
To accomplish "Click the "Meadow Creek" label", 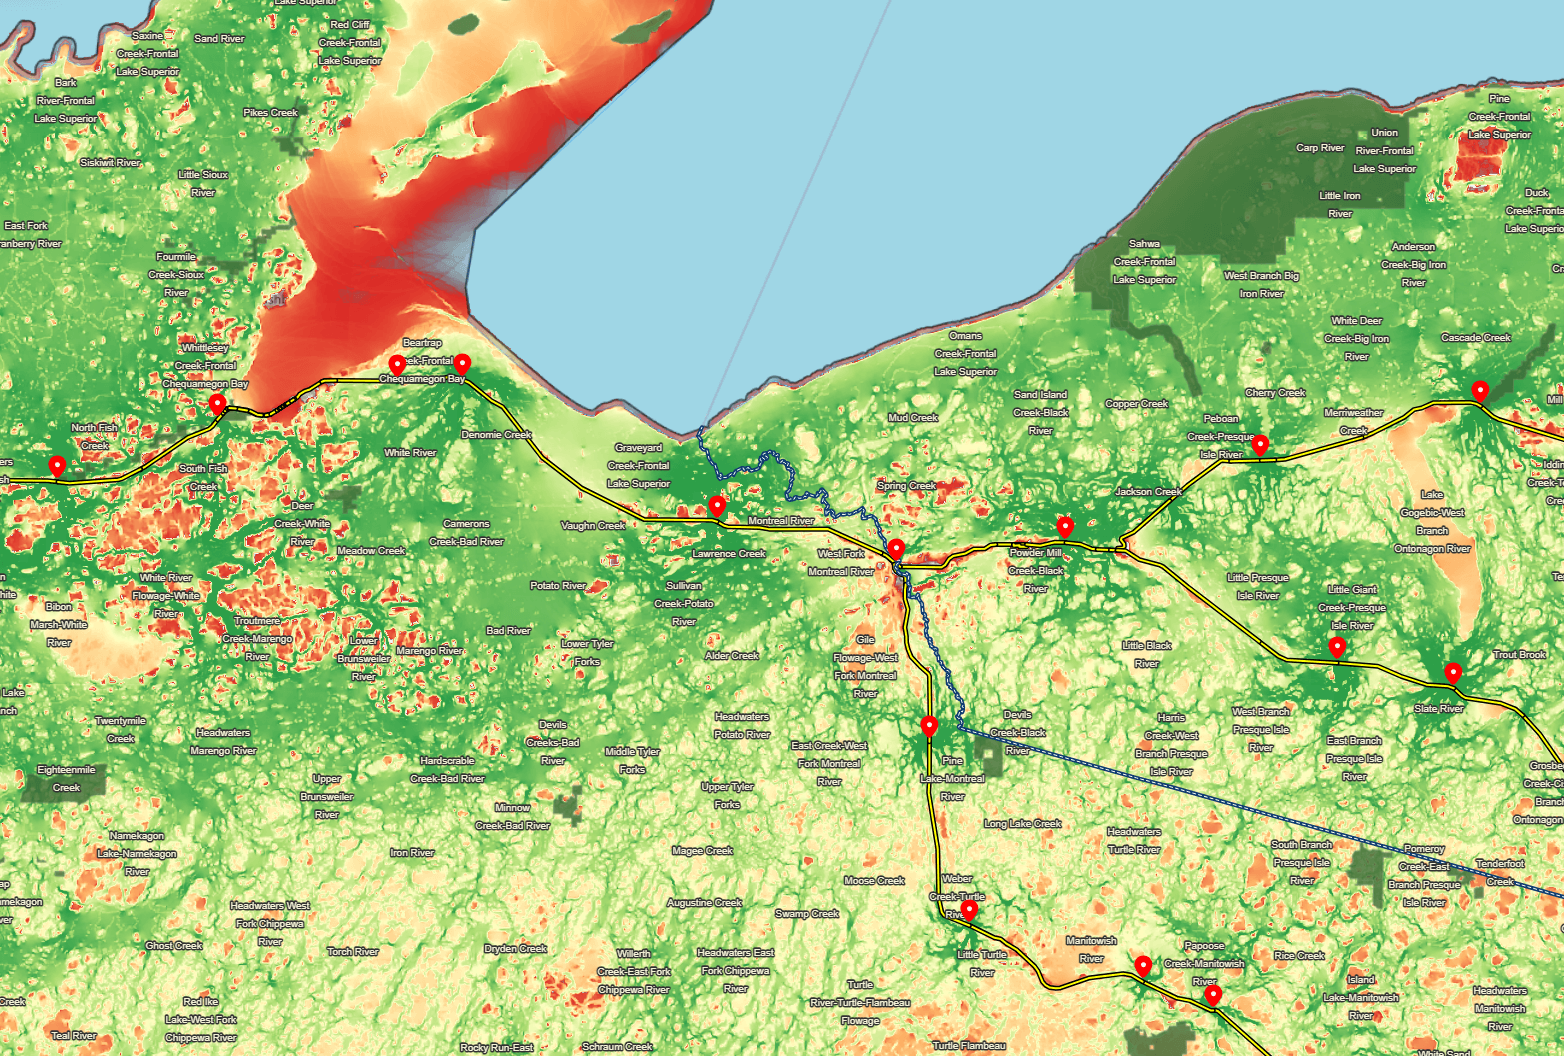I will tap(371, 551).
